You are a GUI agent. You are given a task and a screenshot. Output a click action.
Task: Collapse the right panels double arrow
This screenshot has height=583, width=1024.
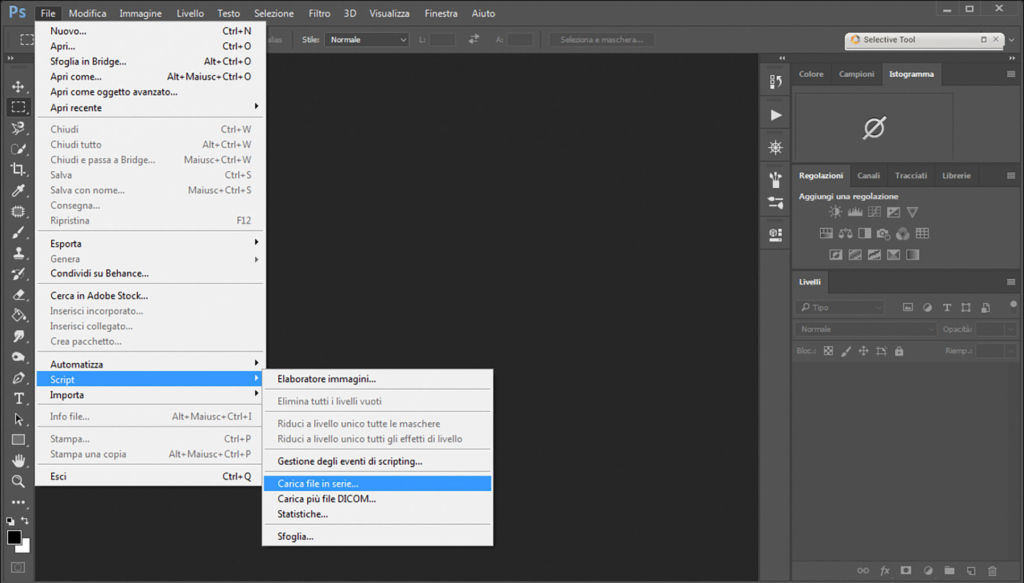click(x=1012, y=58)
